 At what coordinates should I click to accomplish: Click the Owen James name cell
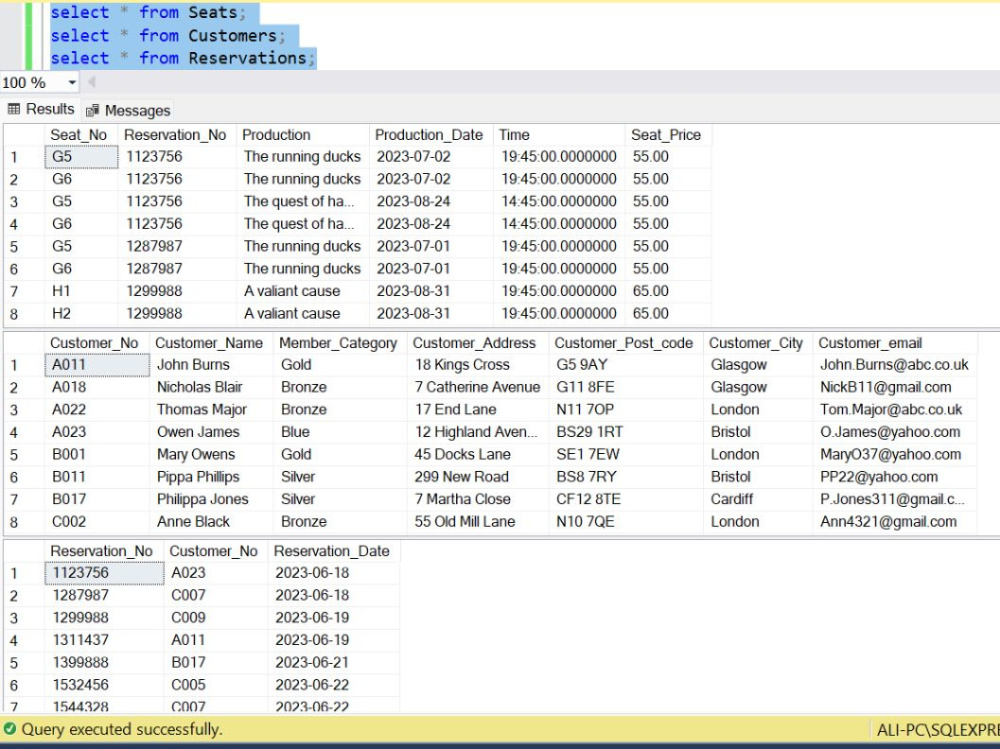coord(211,432)
